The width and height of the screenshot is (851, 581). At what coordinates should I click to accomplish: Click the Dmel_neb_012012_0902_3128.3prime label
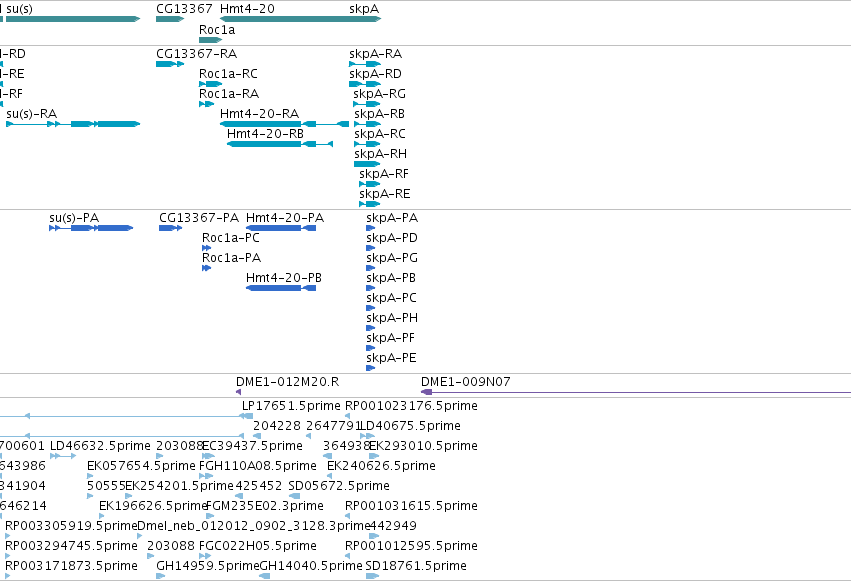pos(253,527)
